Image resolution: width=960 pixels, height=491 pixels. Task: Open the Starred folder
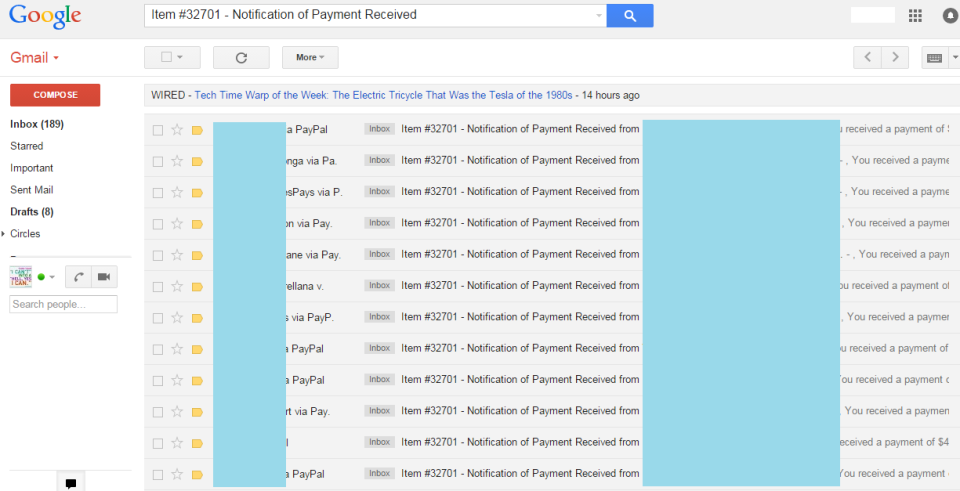26,146
